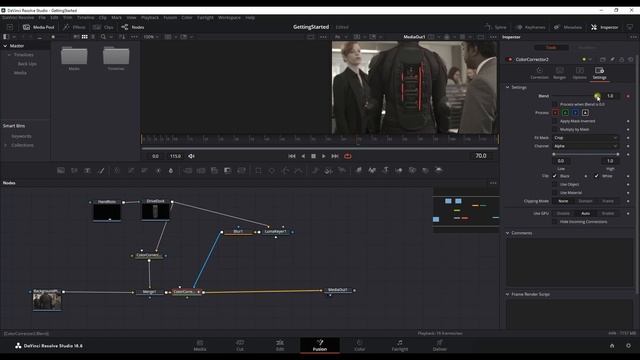The width and height of the screenshot is (640, 360).
Task: Enable Multiply by Mask checkbox
Action: pyautogui.click(x=555, y=129)
